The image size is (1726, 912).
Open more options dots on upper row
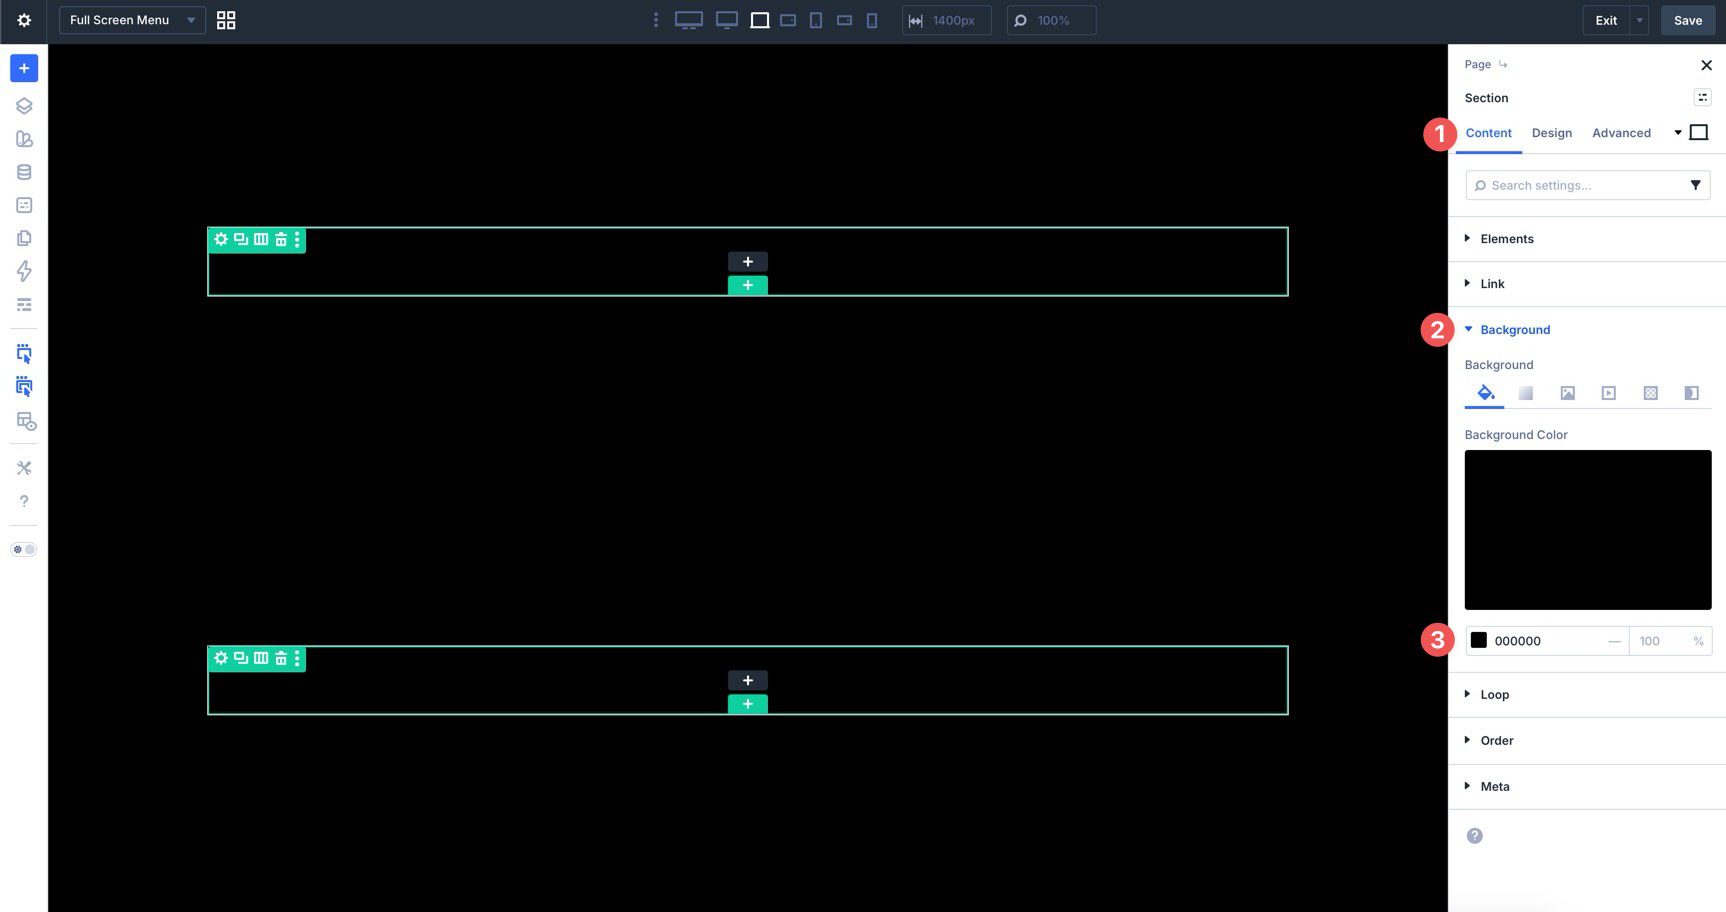coord(297,239)
